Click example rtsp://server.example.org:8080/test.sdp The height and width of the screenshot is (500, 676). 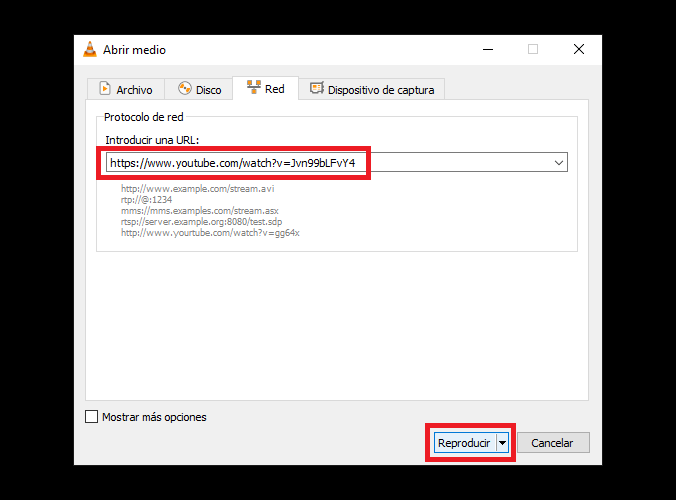[x=201, y=222]
